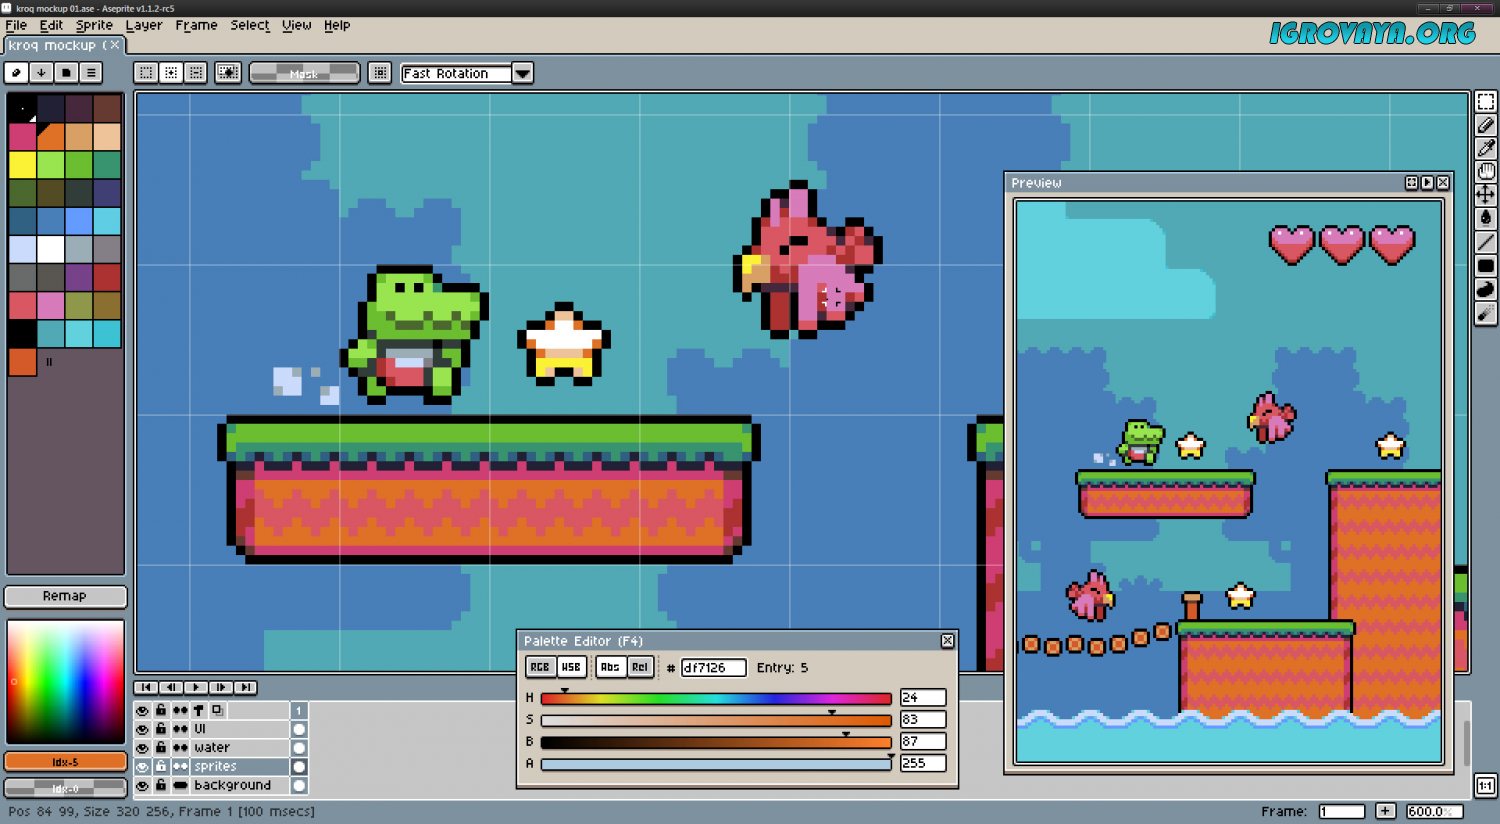Select the Line tool
Screen dimensions: 1500x824
click(1486, 242)
